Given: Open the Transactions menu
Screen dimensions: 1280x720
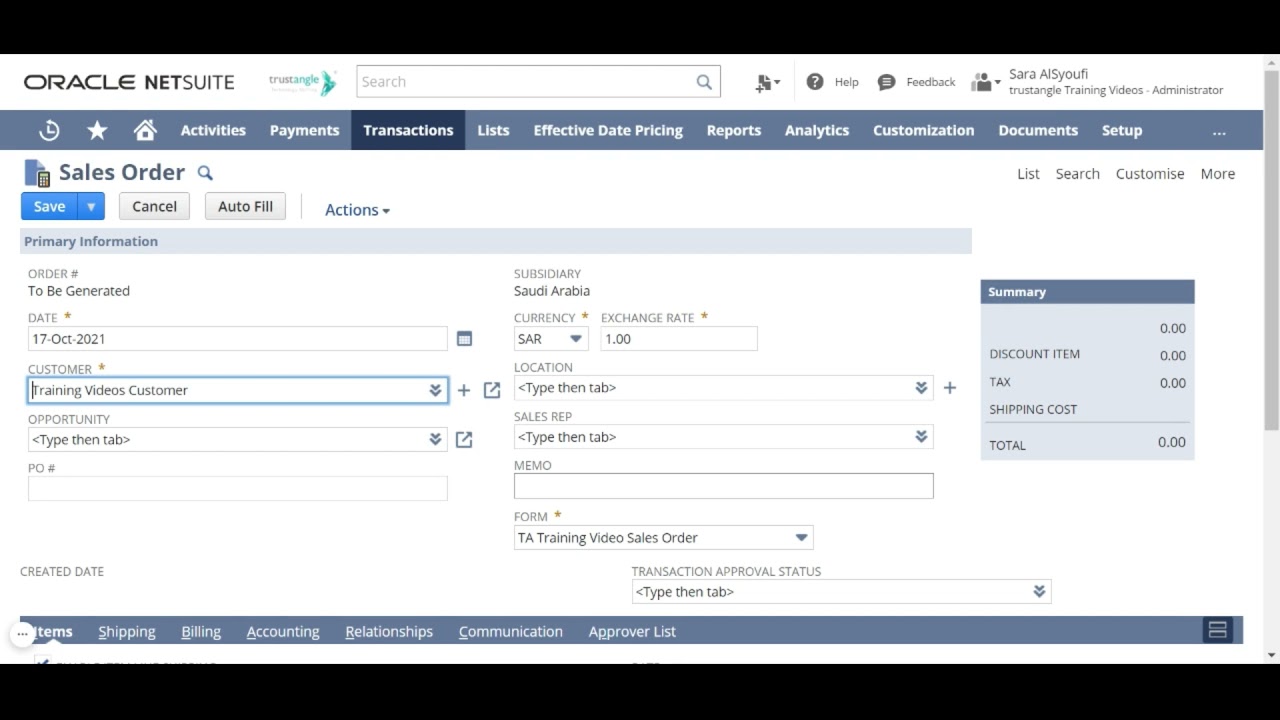Looking at the screenshot, I should click(x=408, y=130).
